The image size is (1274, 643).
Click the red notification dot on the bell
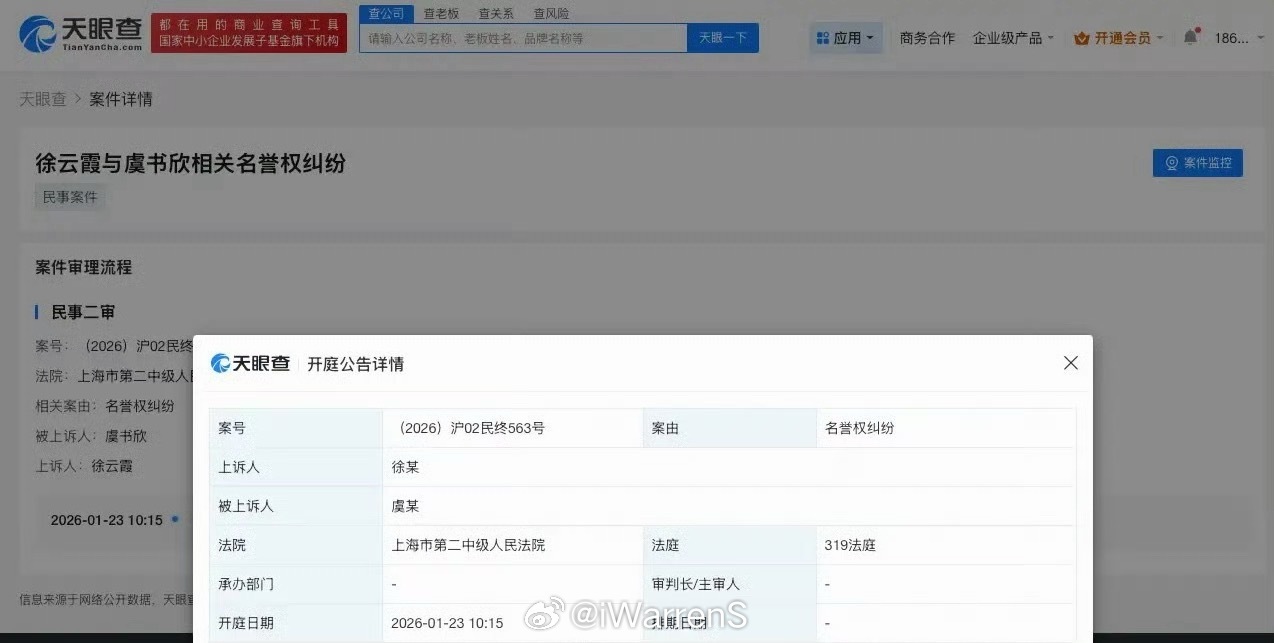1197,29
